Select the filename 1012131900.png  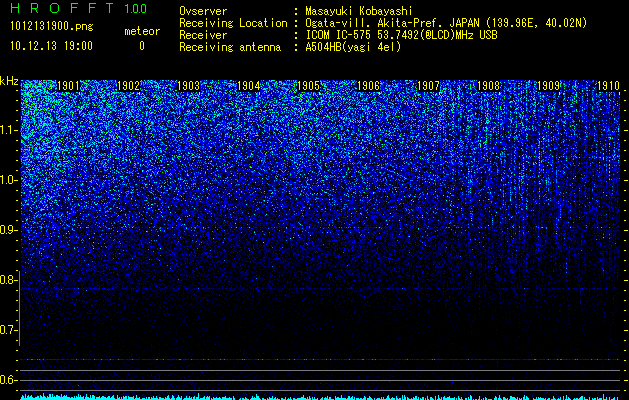pos(52,27)
